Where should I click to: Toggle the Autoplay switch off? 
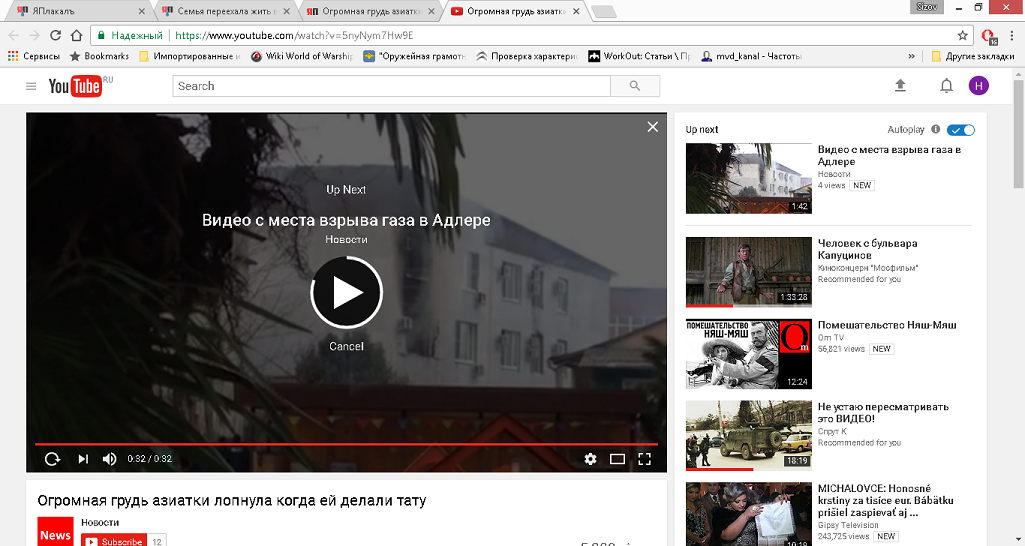tap(961, 130)
